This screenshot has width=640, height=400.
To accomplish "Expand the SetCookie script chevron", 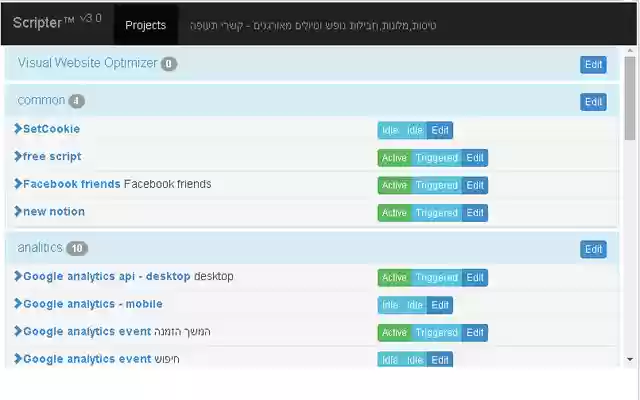I will click(18, 129).
